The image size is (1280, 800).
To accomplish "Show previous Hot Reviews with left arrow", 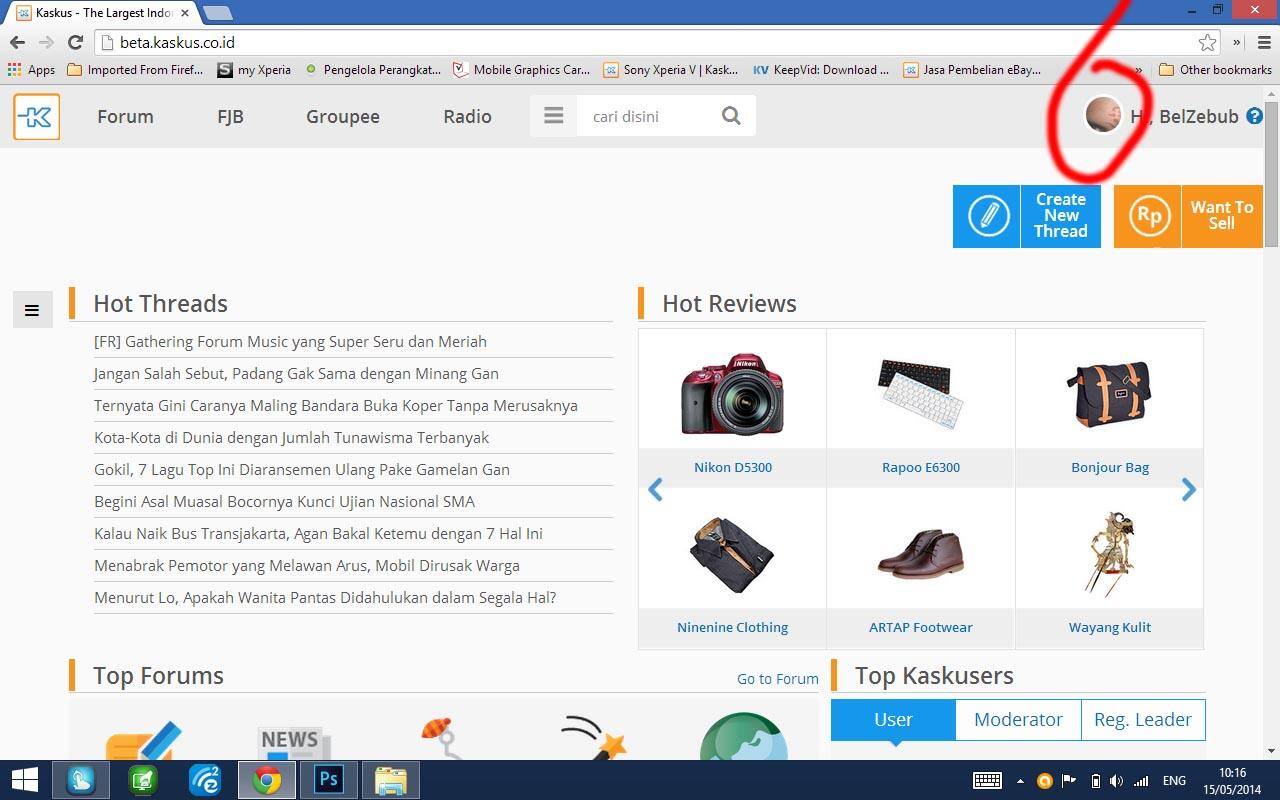I will click(655, 489).
